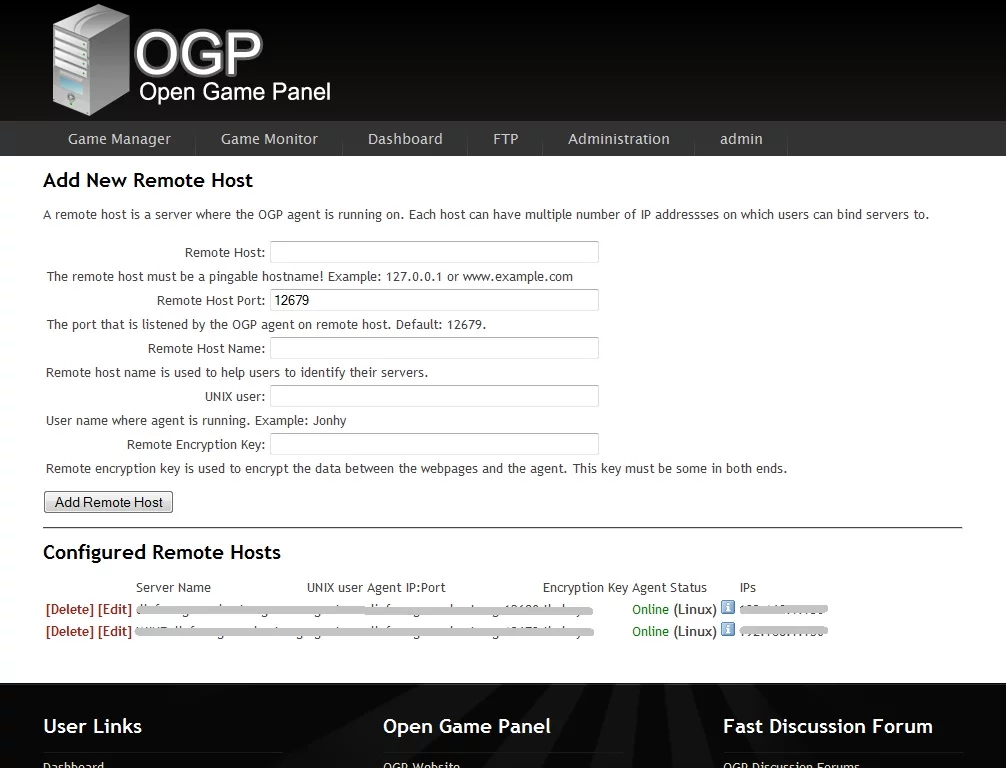Click the Agent Status column header
The height and width of the screenshot is (768, 1006).
click(x=669, y=588)
